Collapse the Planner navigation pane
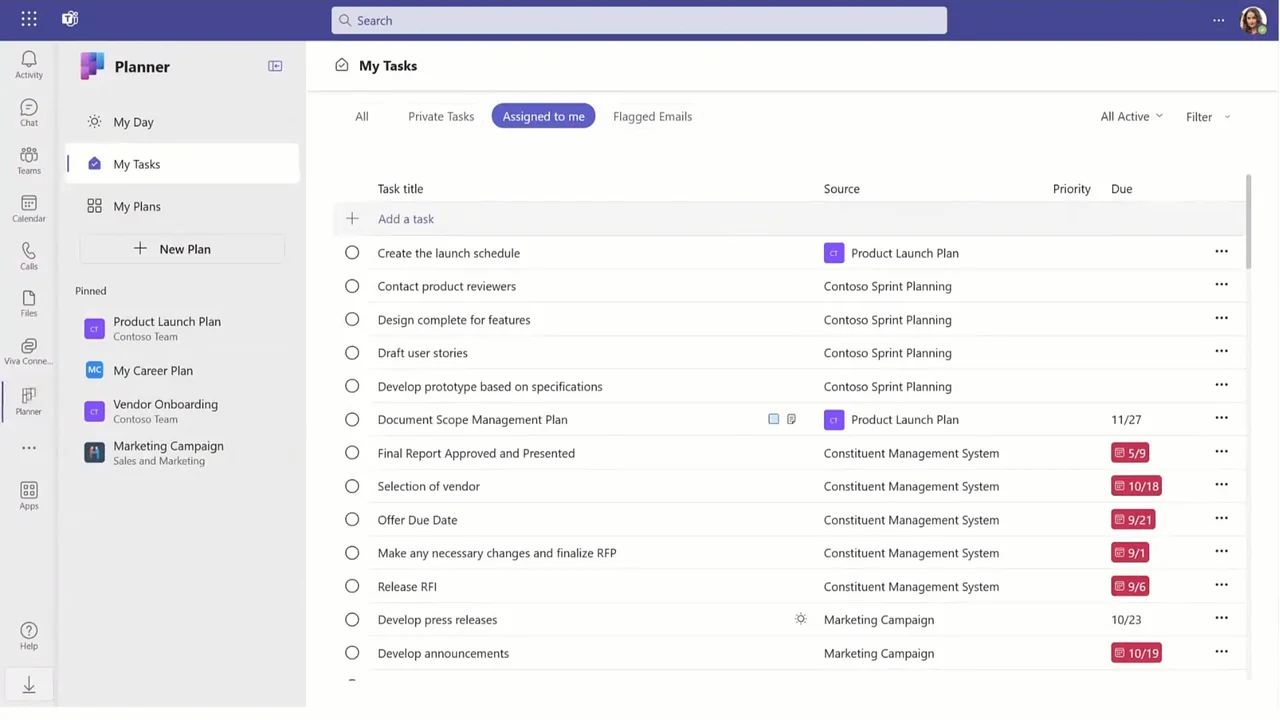This screenshot has height=720, width=1280. point(275,66)
